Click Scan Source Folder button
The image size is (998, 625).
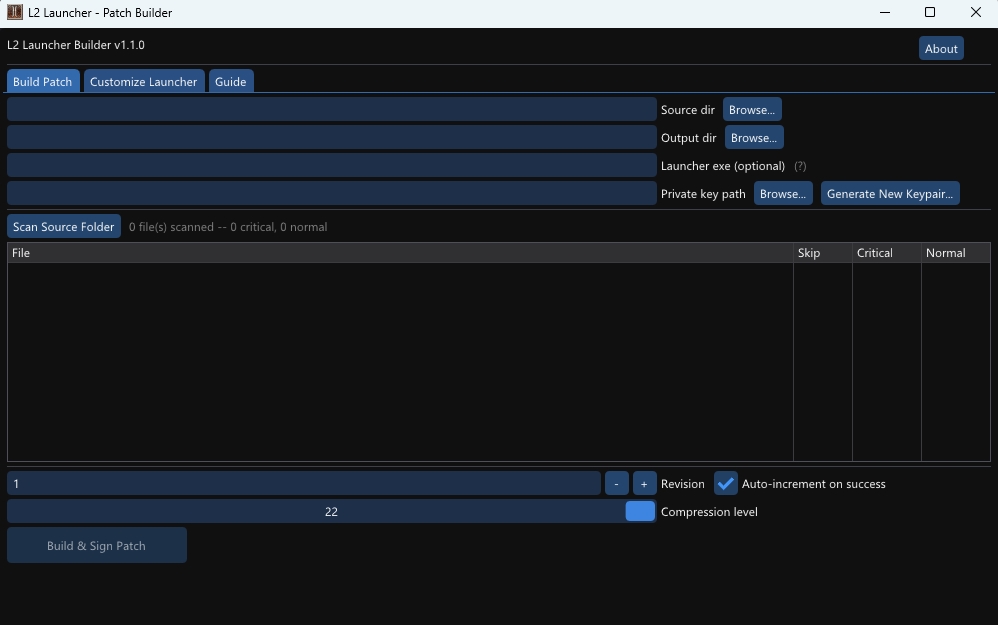(64, 227)
